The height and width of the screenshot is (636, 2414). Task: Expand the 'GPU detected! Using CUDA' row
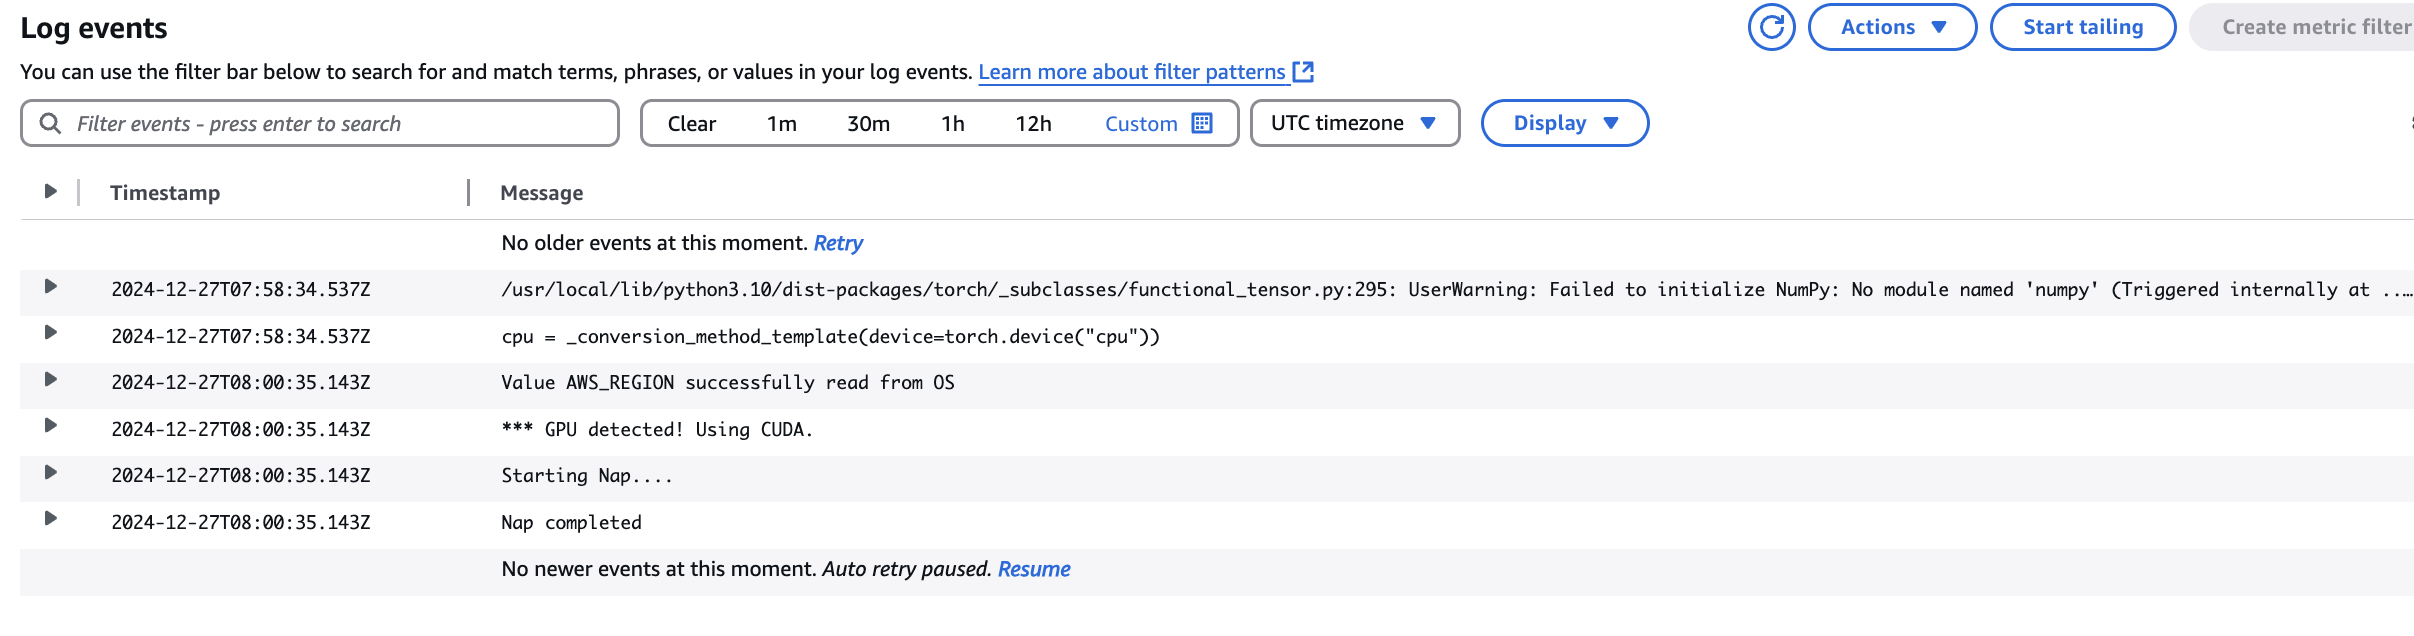click(50, 426)
